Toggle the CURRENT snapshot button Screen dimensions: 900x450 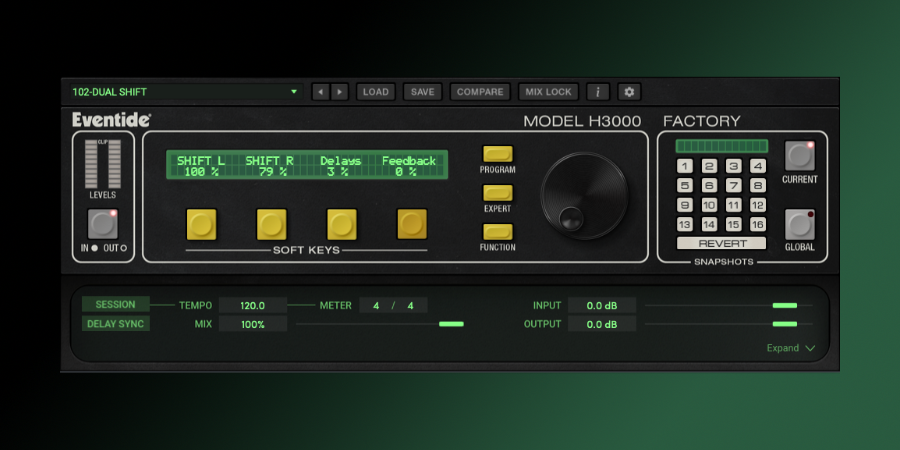(800, 156)
